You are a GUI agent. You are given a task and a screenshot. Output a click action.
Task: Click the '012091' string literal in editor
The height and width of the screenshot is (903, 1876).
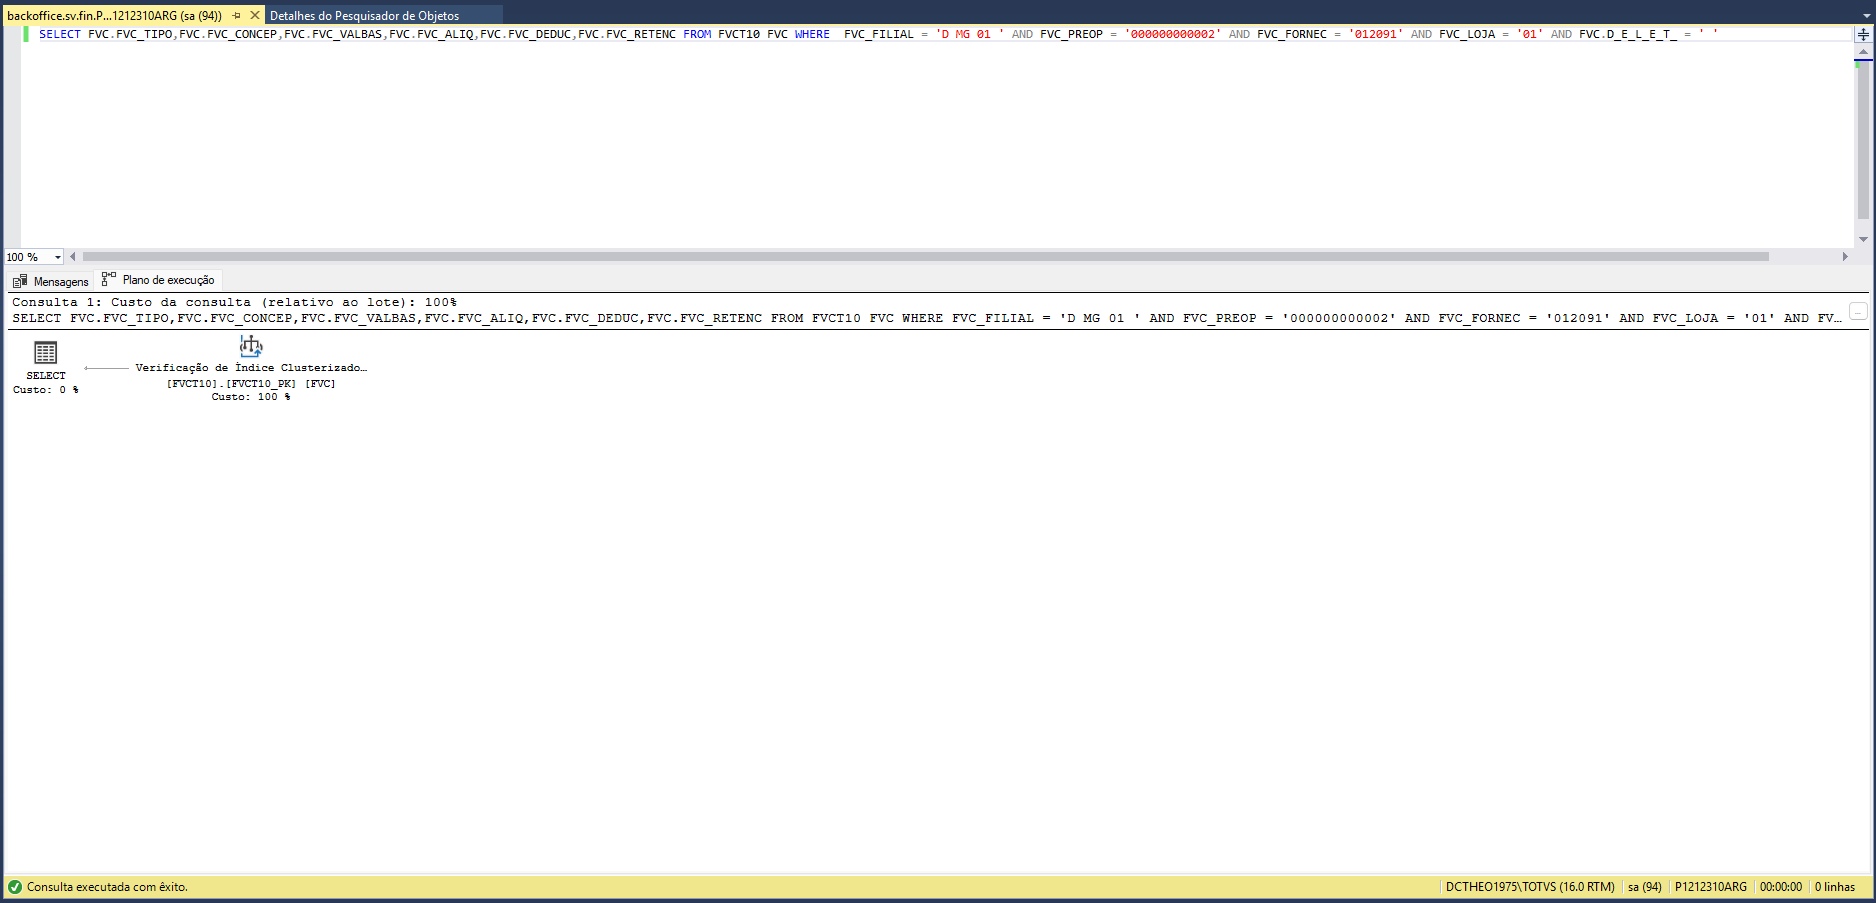[x=1376, y=34]
